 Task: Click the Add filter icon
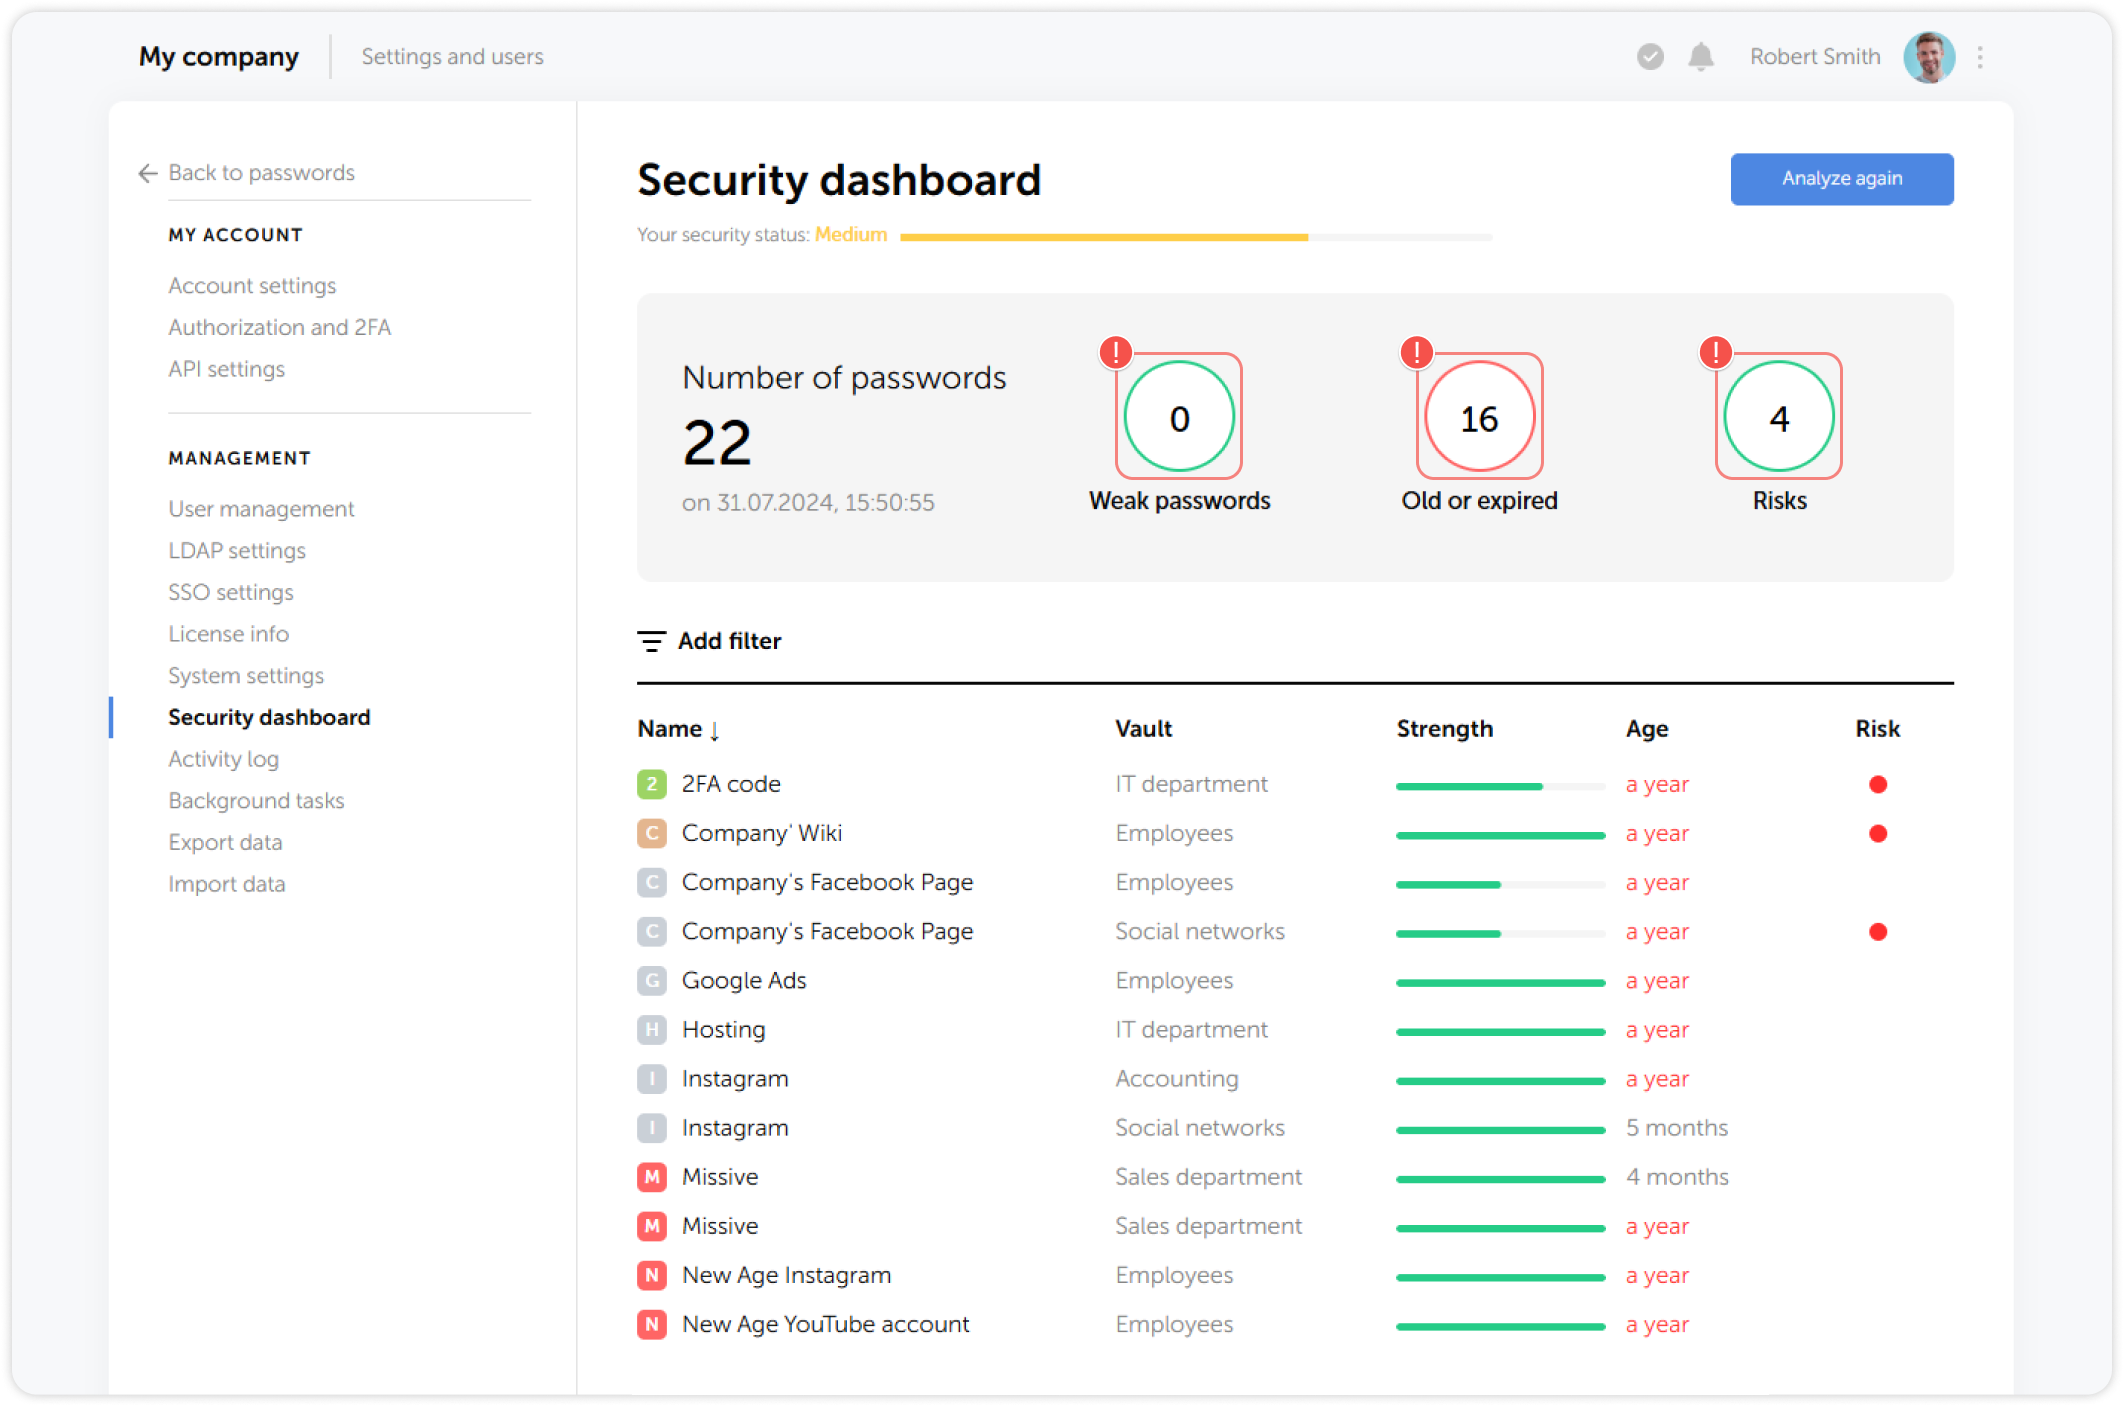[652, 641]
